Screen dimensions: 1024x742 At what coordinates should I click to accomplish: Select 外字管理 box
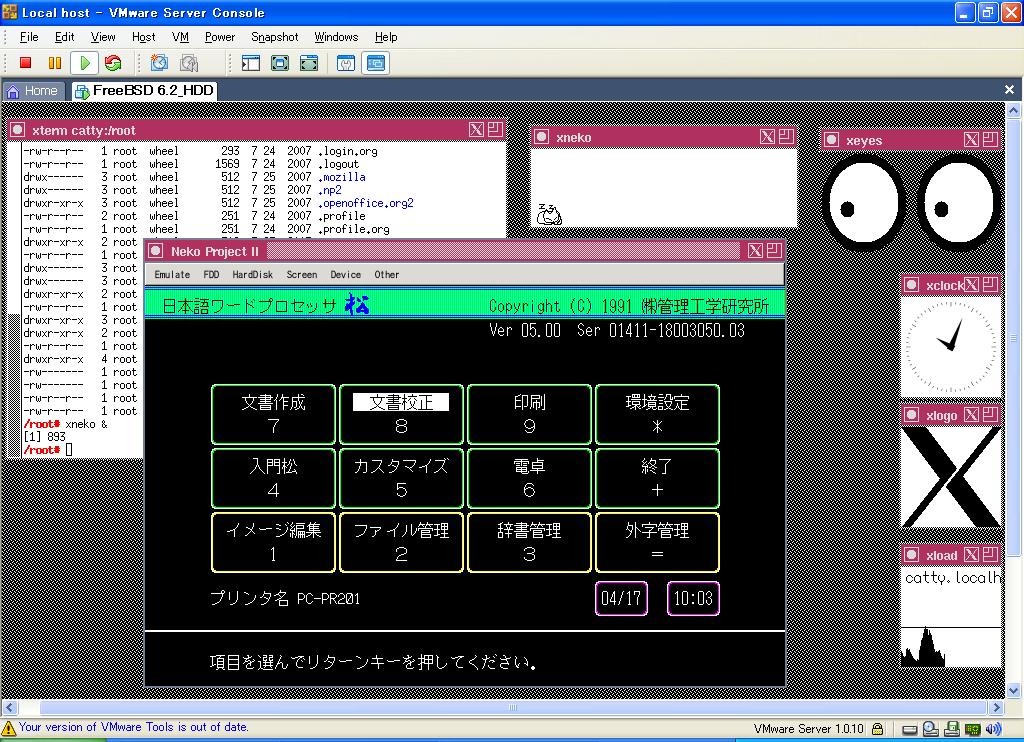point(658,542)
